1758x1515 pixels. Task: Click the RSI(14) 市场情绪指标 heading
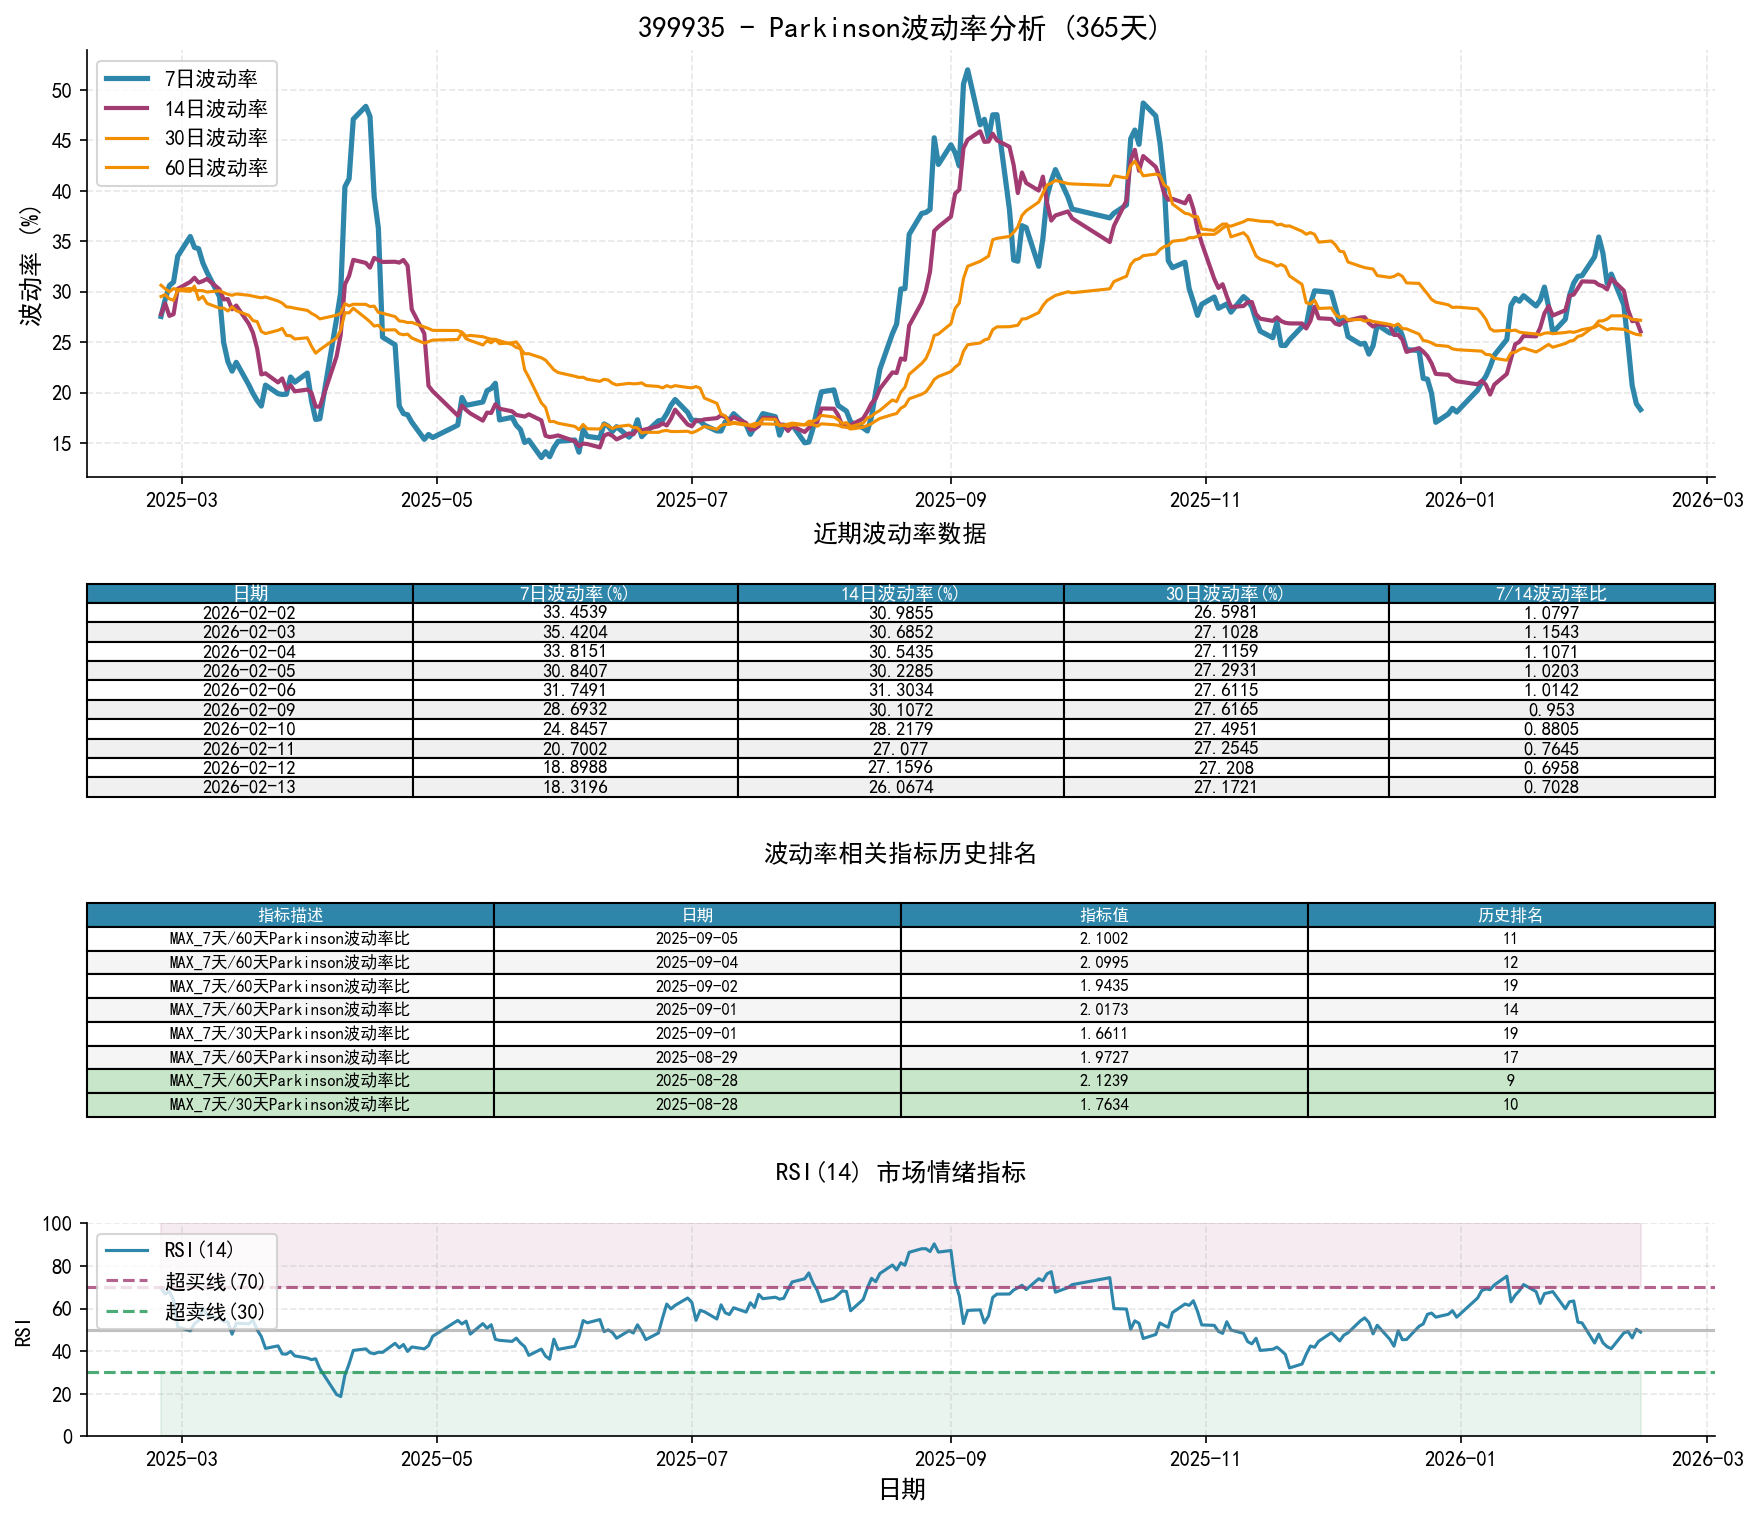[x=900, y=1172]
